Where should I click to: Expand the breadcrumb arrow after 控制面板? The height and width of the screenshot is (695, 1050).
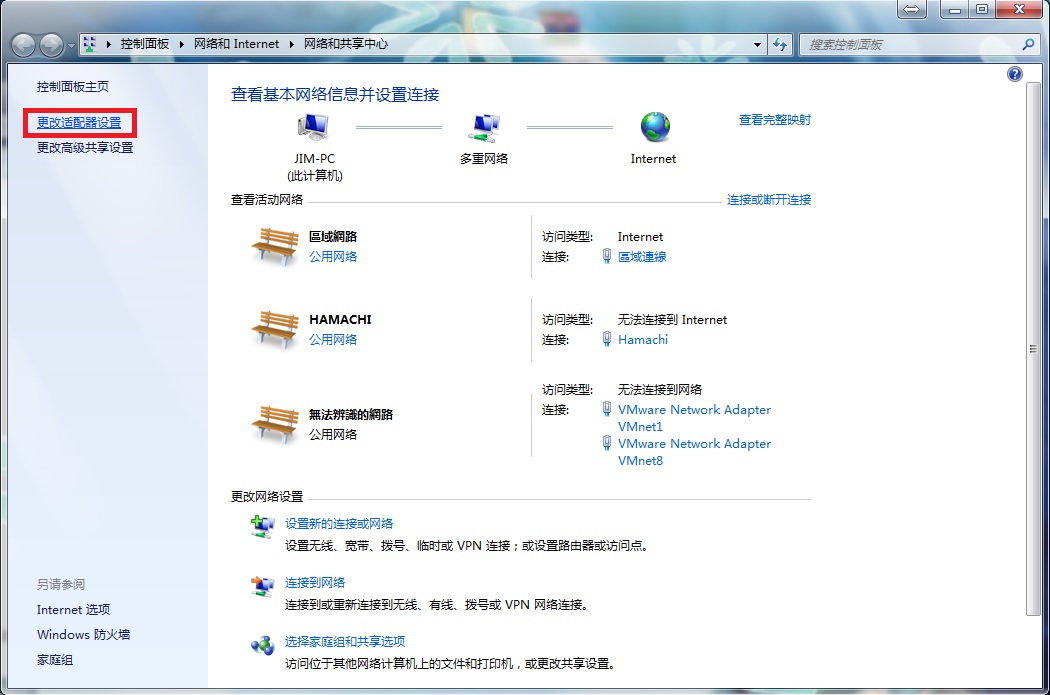coord(182,45)
